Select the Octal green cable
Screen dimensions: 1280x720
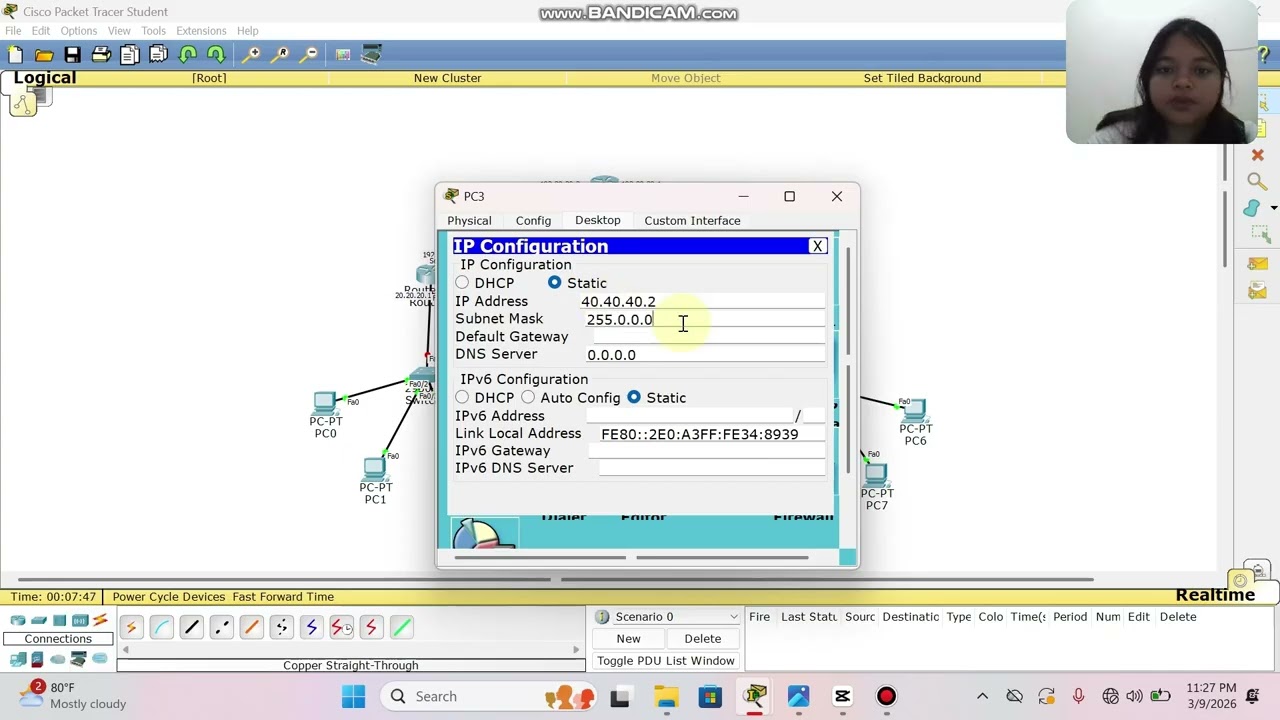(401, 627)
